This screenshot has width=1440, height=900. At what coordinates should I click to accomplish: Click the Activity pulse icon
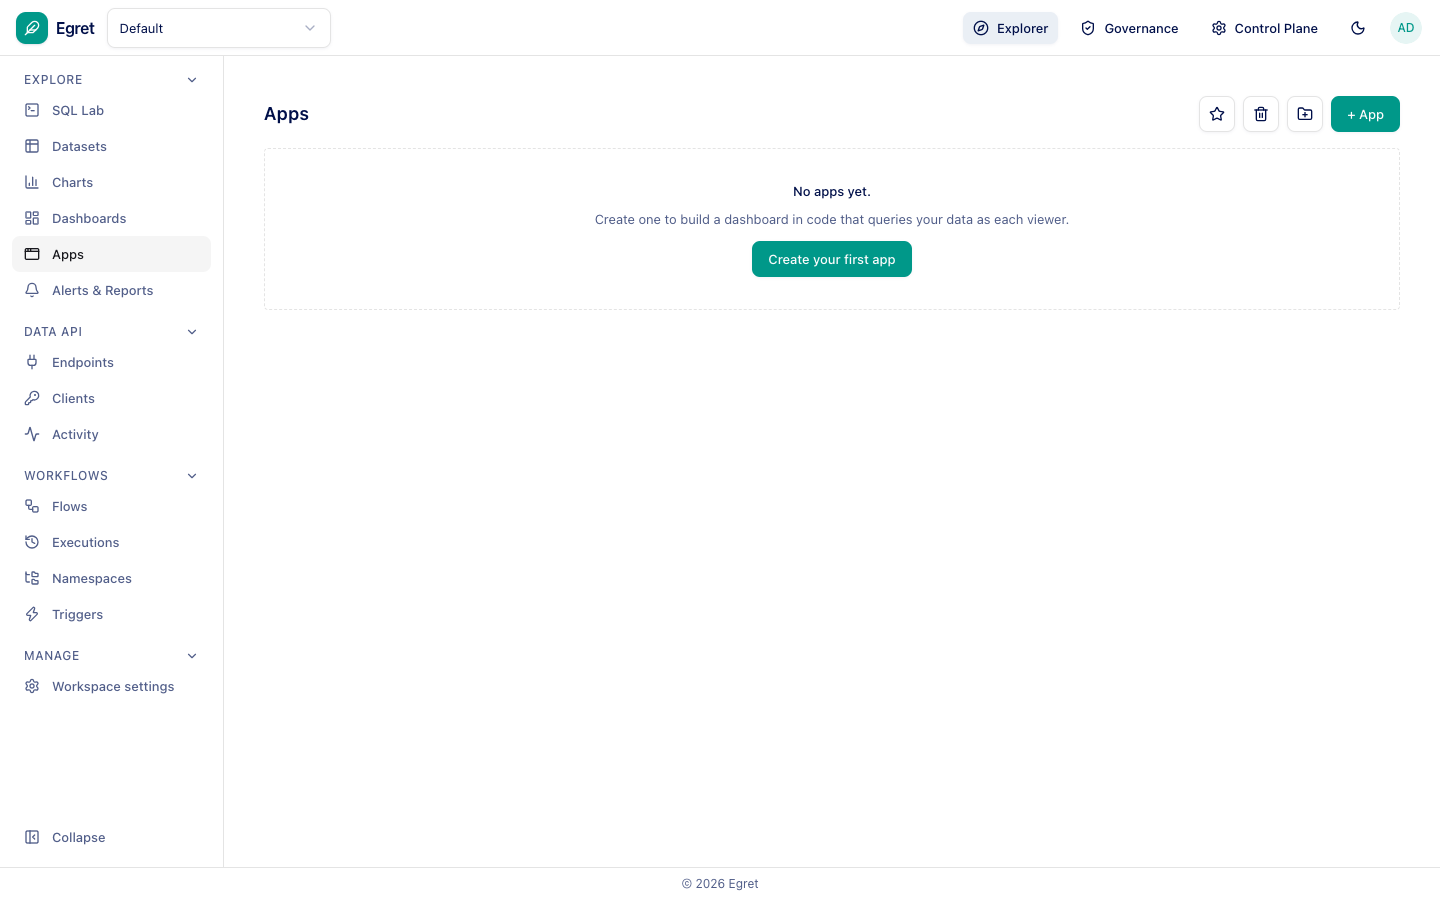pyautogui.click(x=32, y=434)
